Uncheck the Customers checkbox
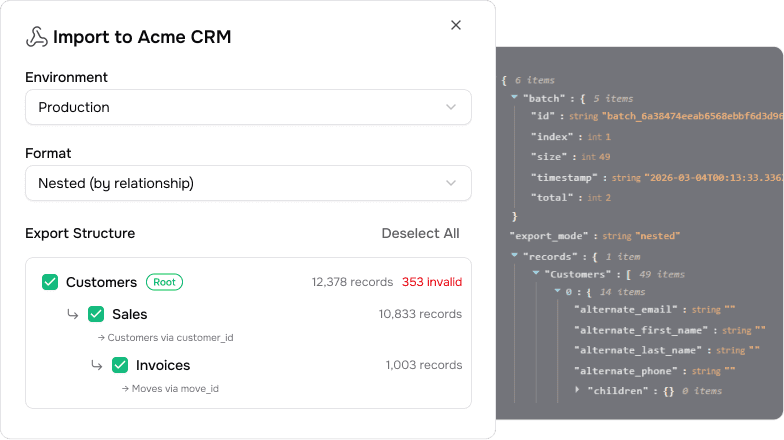This screenshot has height=440, width=784. pyautogui.click(x=50, y=282)
